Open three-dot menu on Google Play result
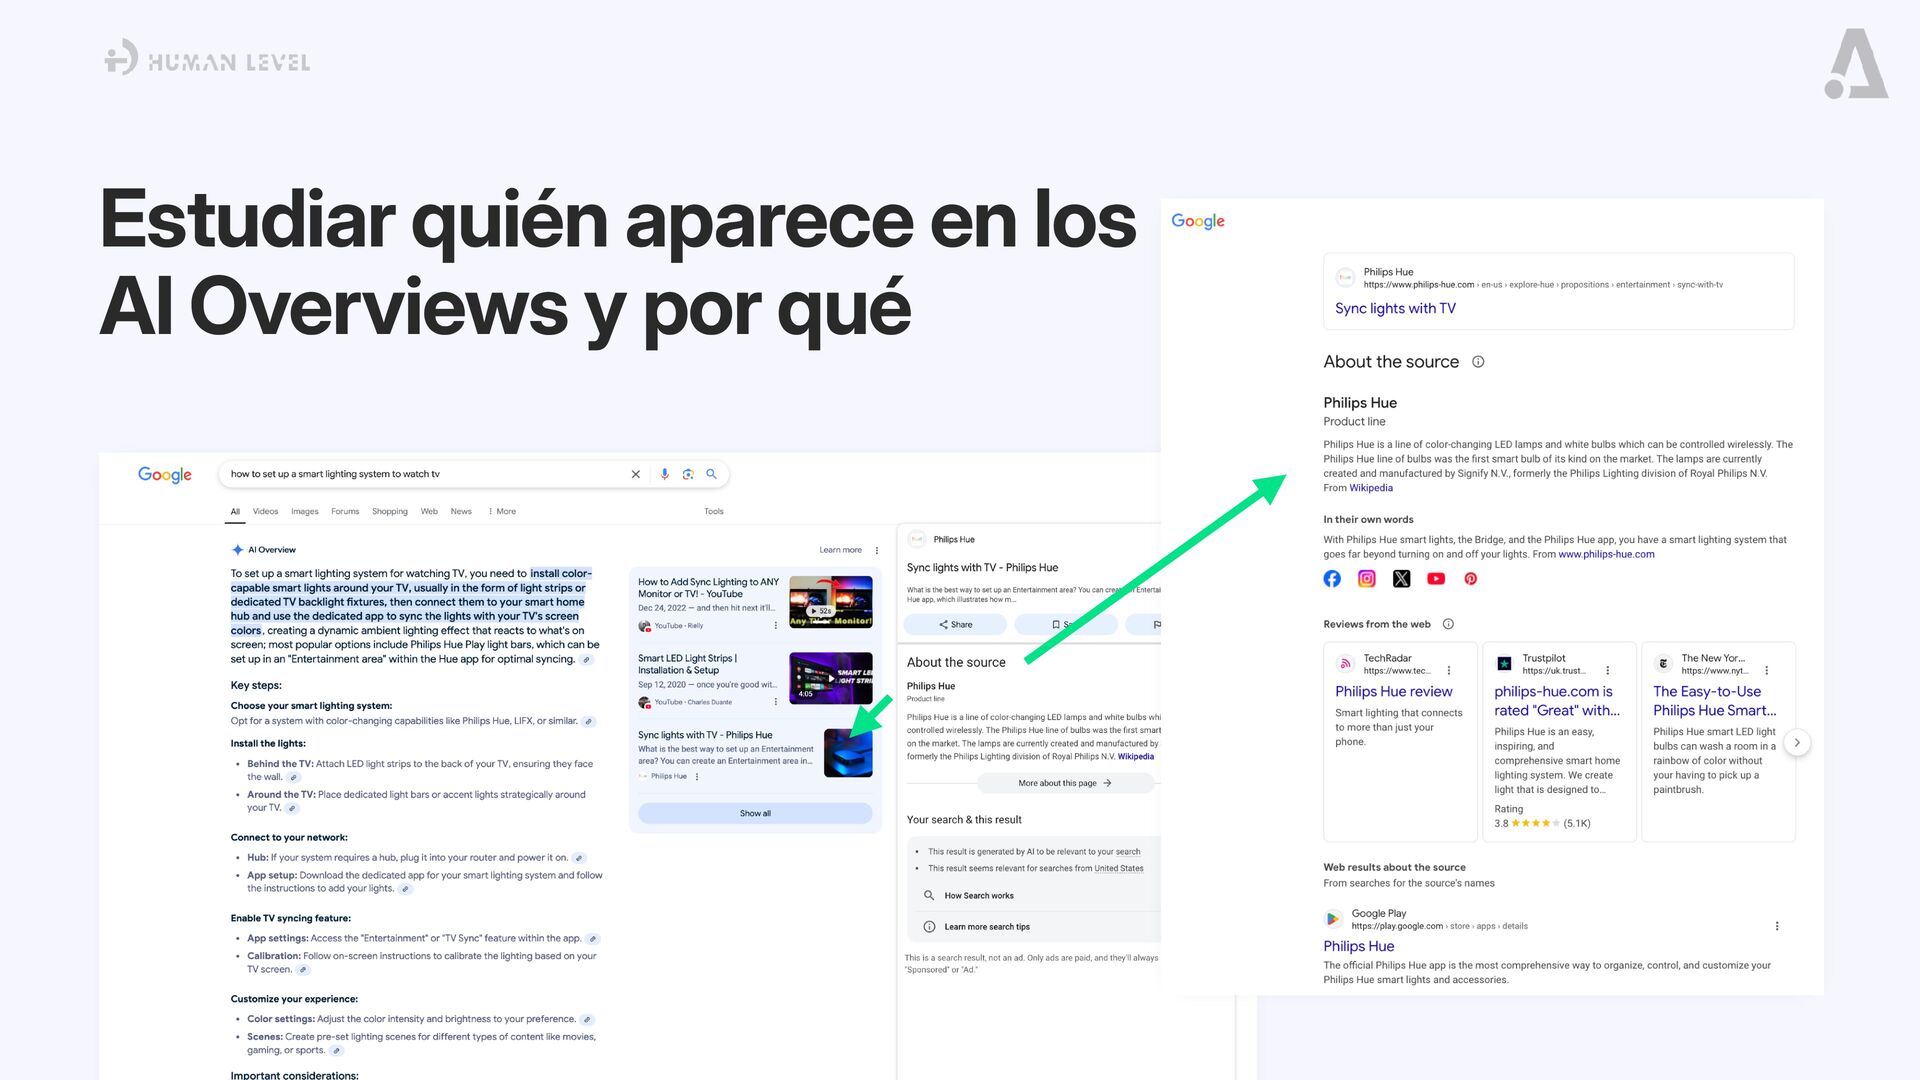Viewport: 1920px width, 1080px height. pyautogui.click(x=1776, y=926)
